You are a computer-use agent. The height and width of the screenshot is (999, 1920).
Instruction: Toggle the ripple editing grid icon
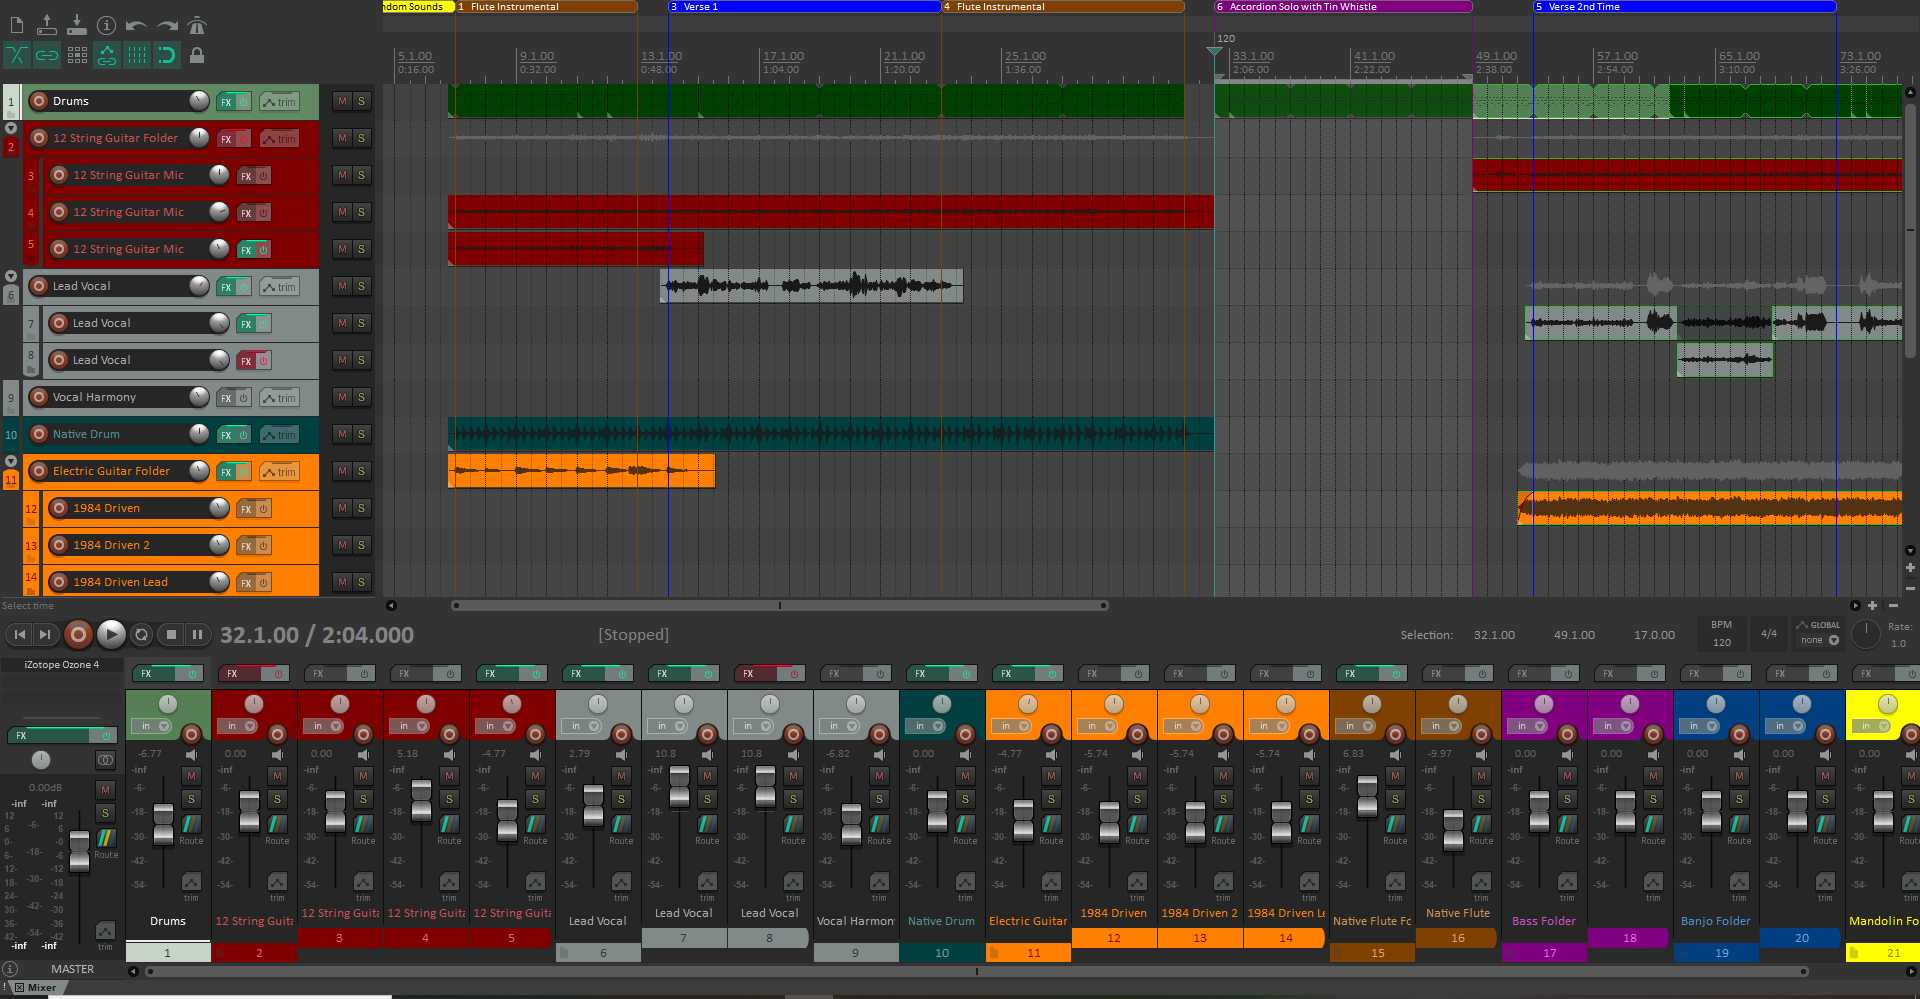[77, 55]
